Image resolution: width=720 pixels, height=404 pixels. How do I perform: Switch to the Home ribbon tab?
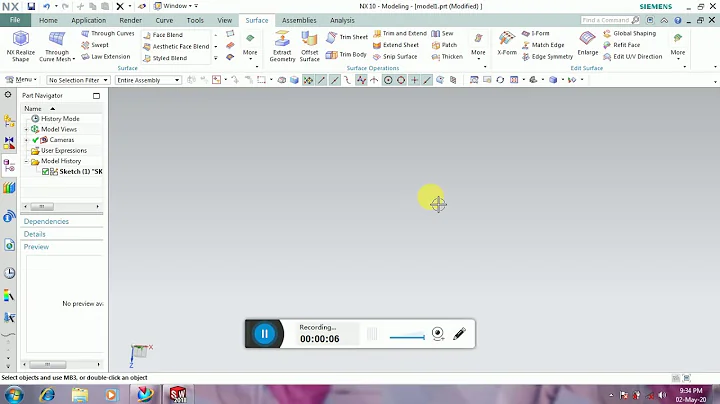[x=48, y=20]
